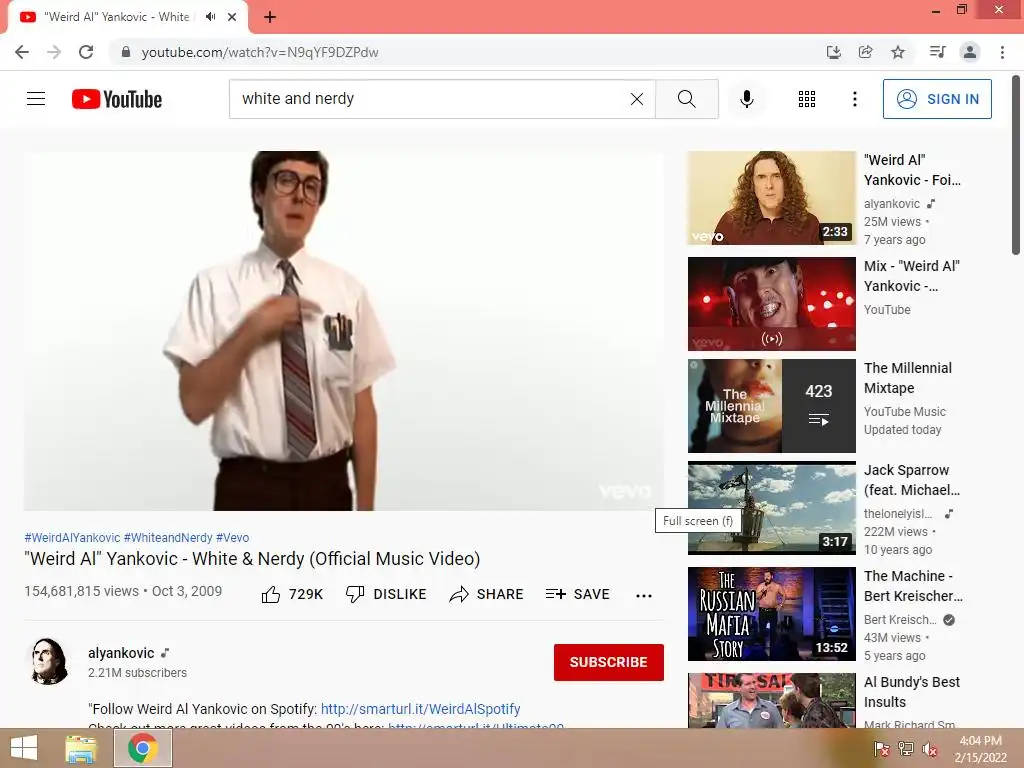
Task: Click "Al Bundy's Best Insults" title
Action: tap(912, 692)
